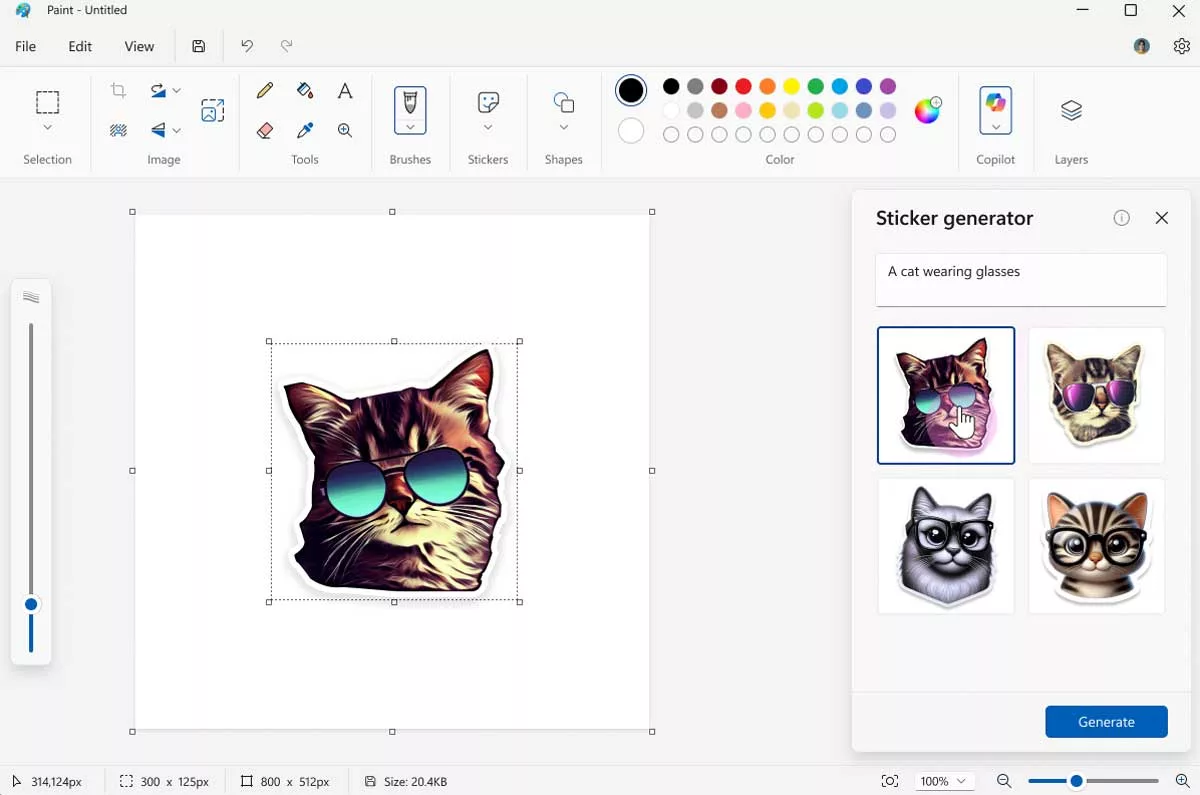Viewport: 1200px width, 795px height.
Task: Close the Sticker generator panel
Action: pos(1162,218)
